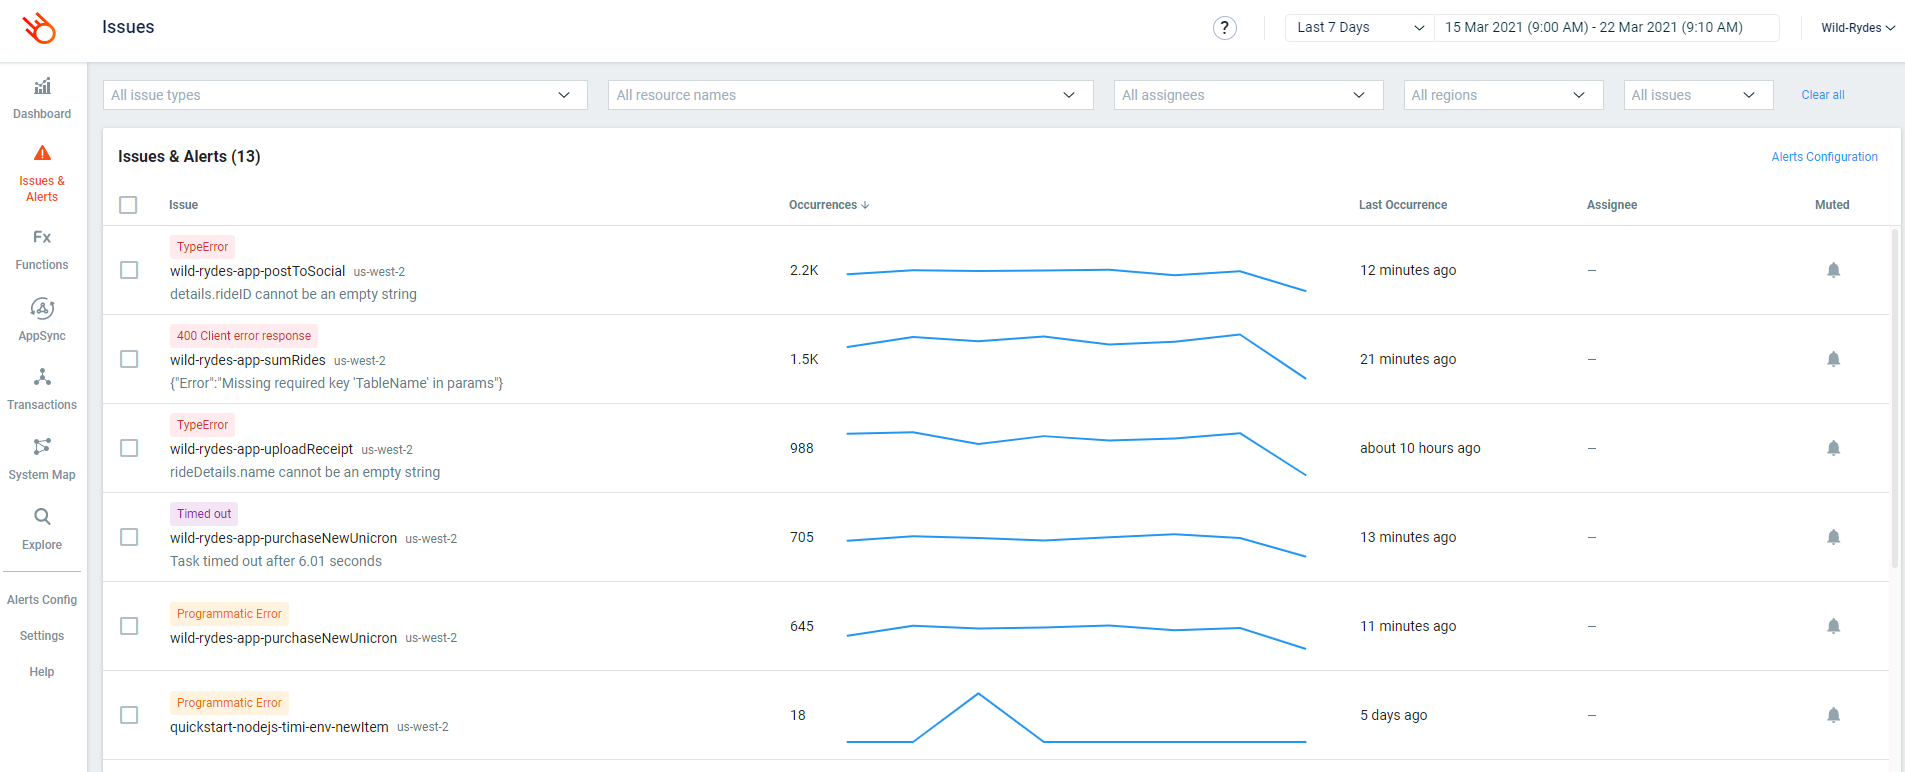Open the All issue types dropdown
1905x772 pixels.
click(x=345, y=95)
